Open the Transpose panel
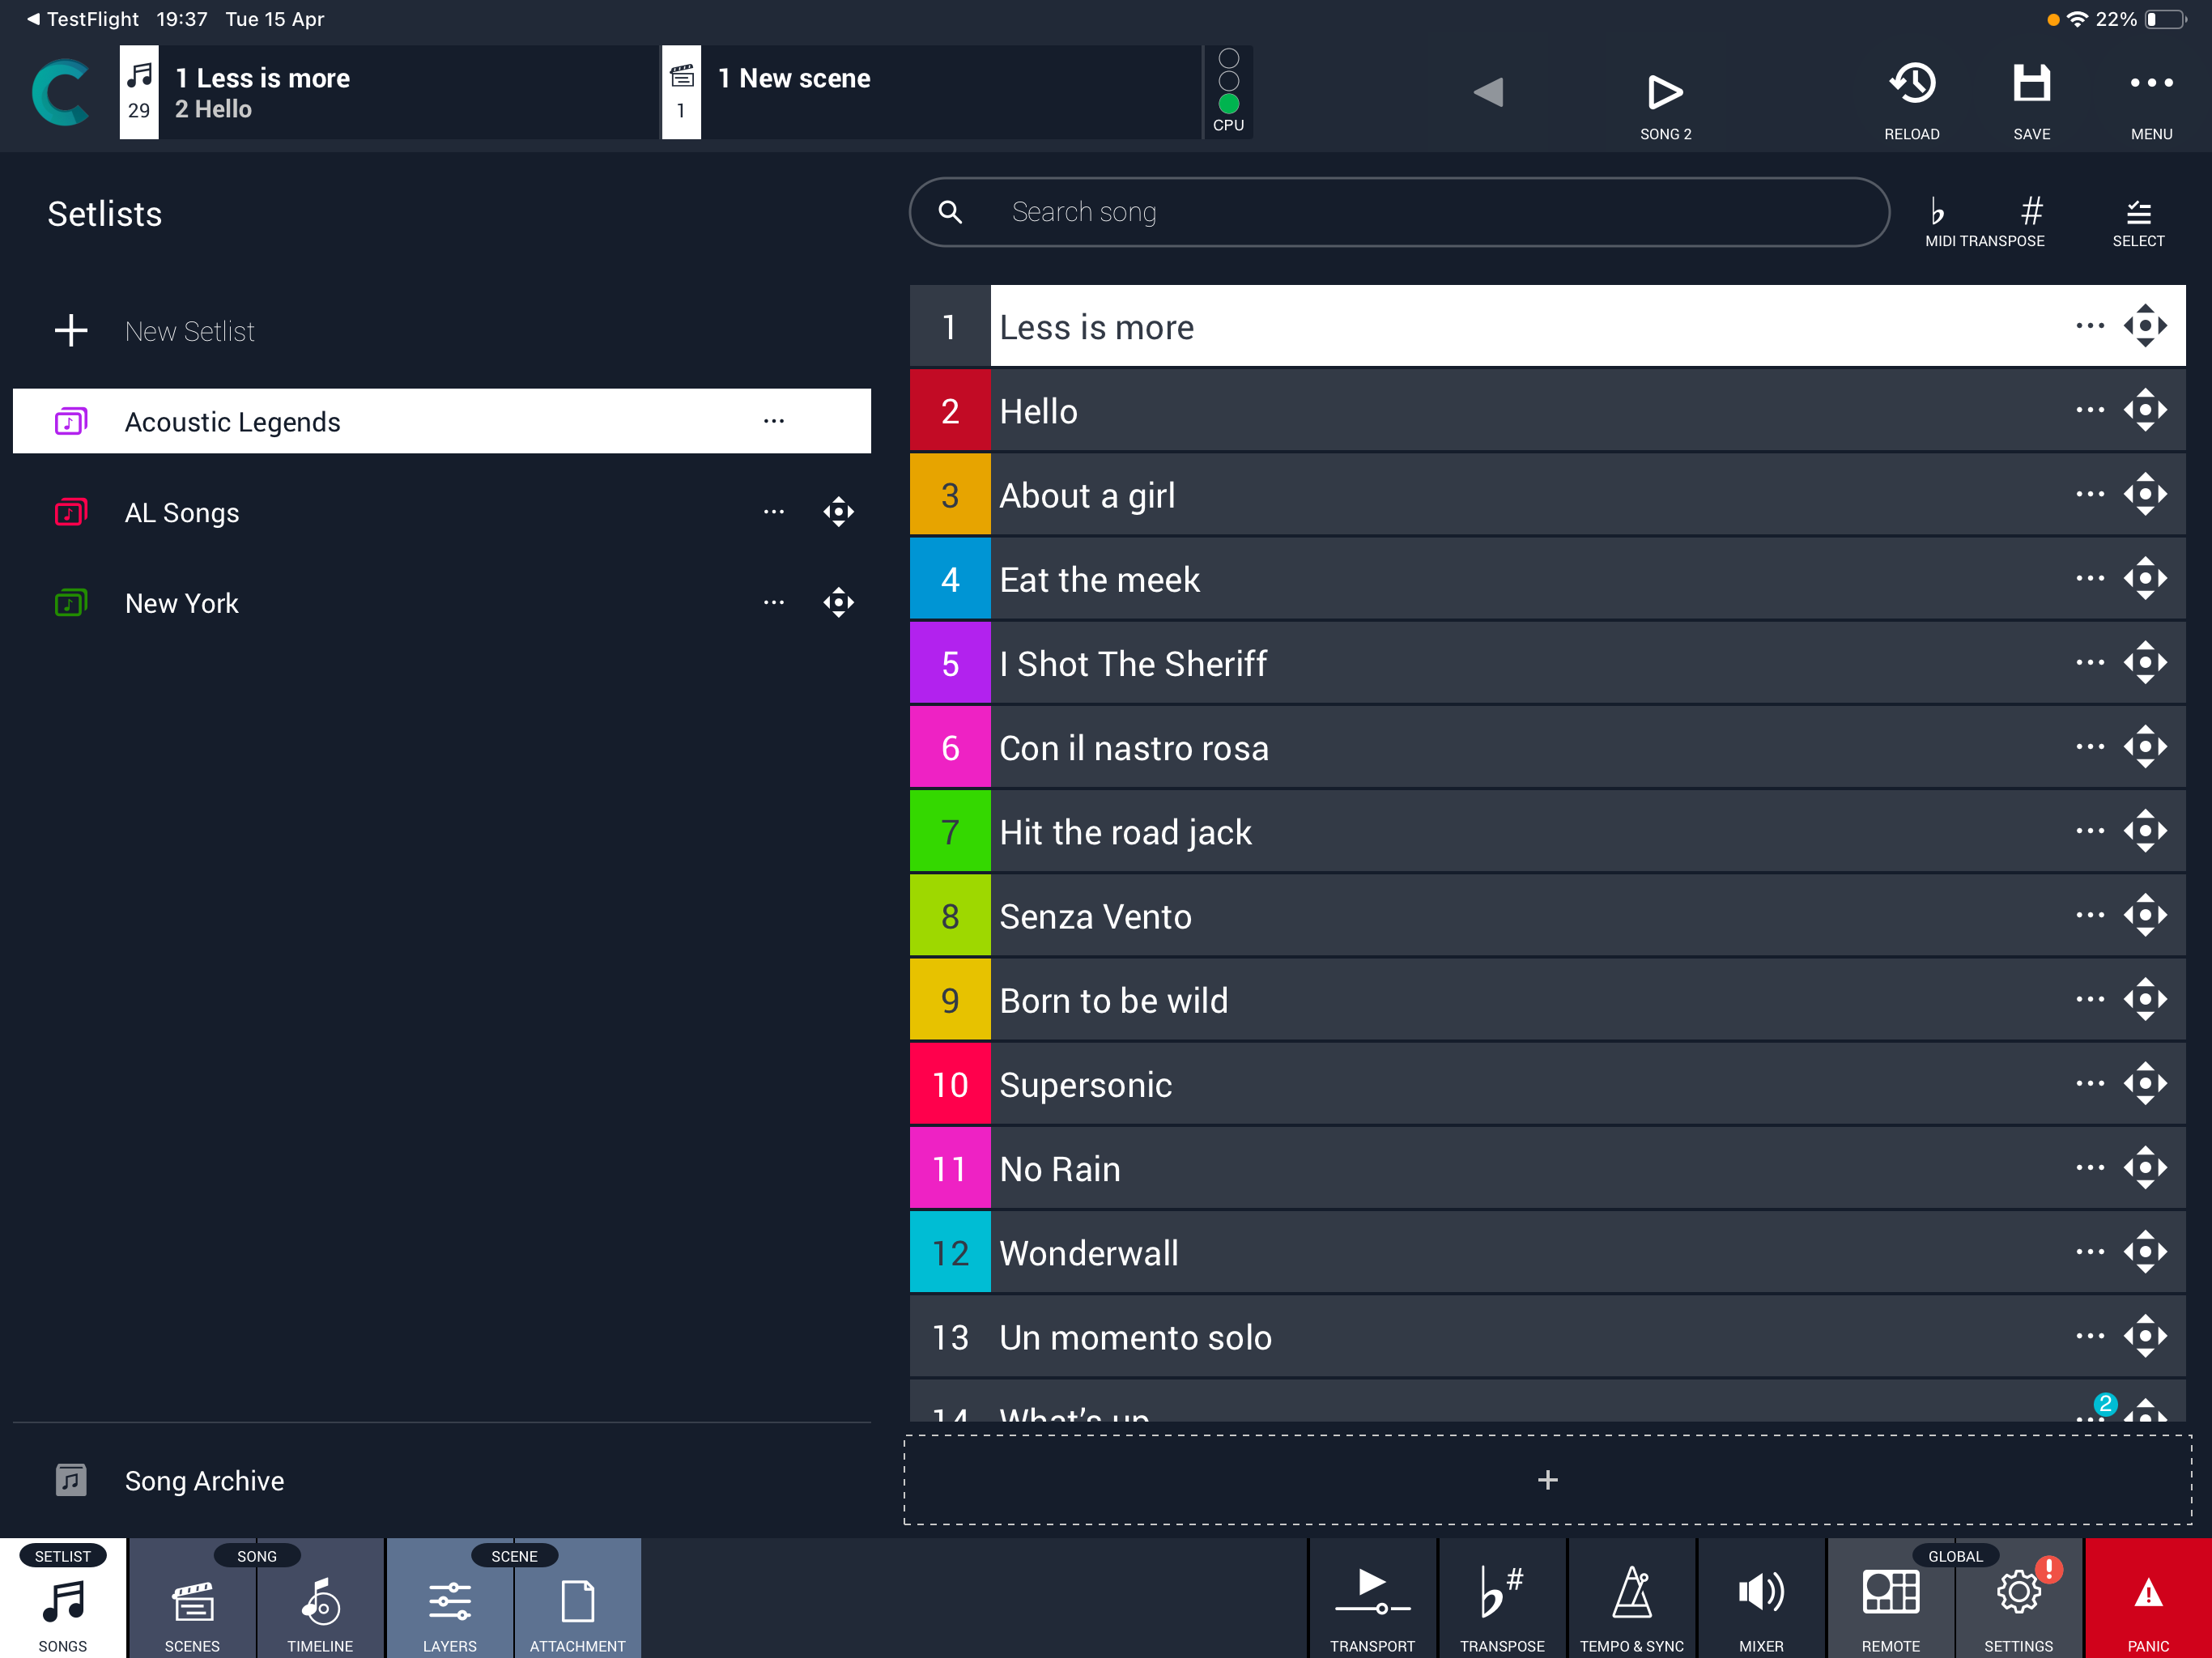This screenshot has height=1658, width=2212. [1502, 1598]
